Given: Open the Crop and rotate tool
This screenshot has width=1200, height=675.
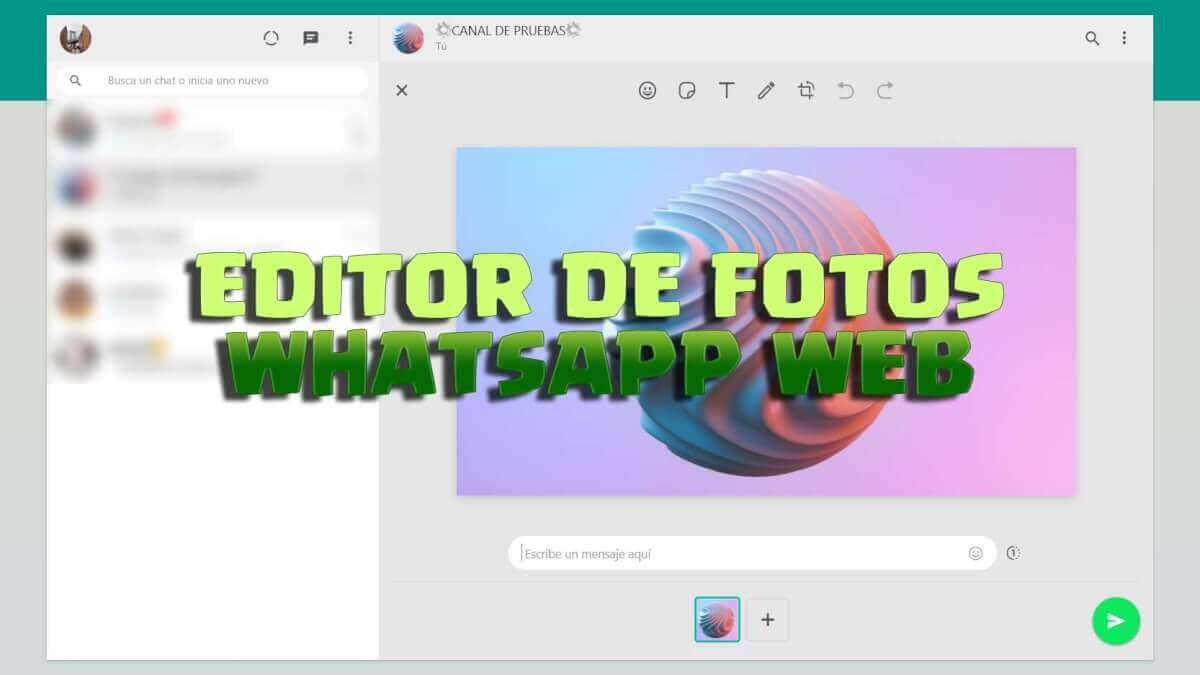Looking at the screenshot, I should coord(806,90).
